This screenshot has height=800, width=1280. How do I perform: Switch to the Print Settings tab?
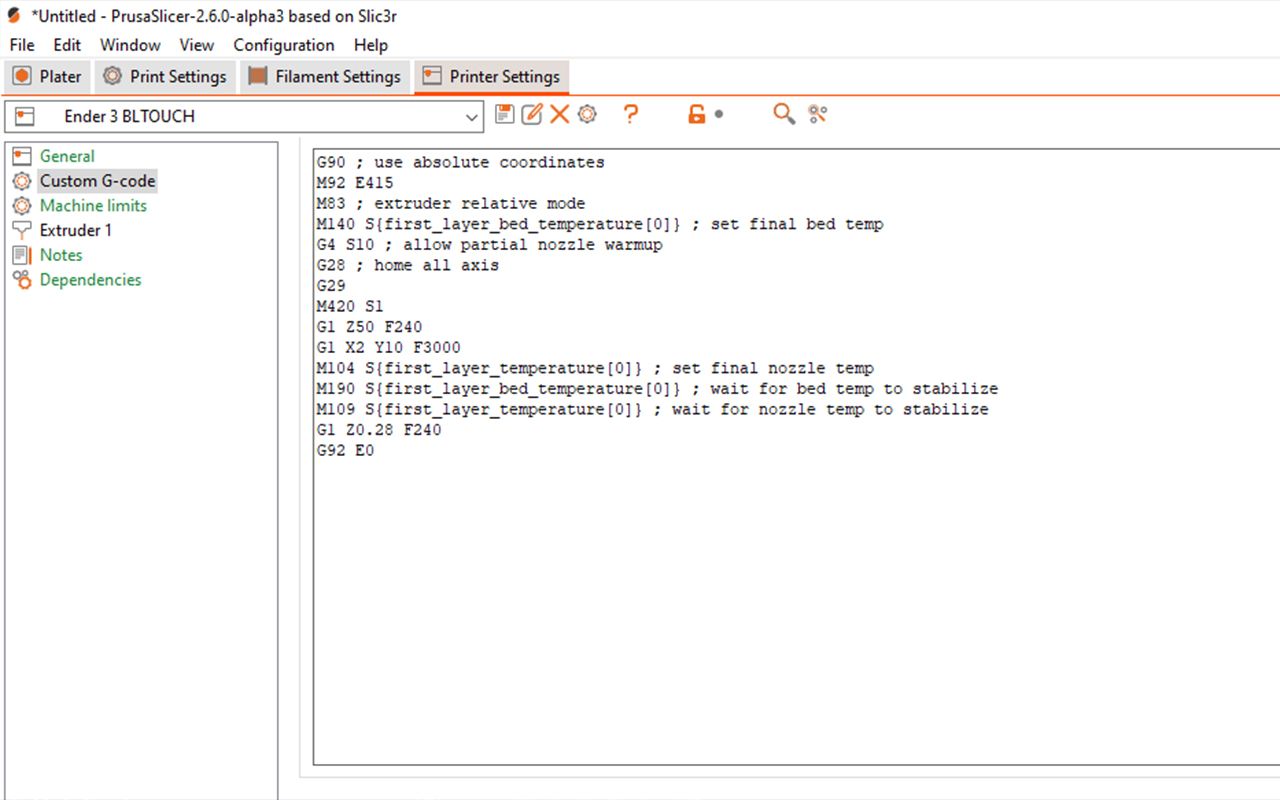point(165,77)
